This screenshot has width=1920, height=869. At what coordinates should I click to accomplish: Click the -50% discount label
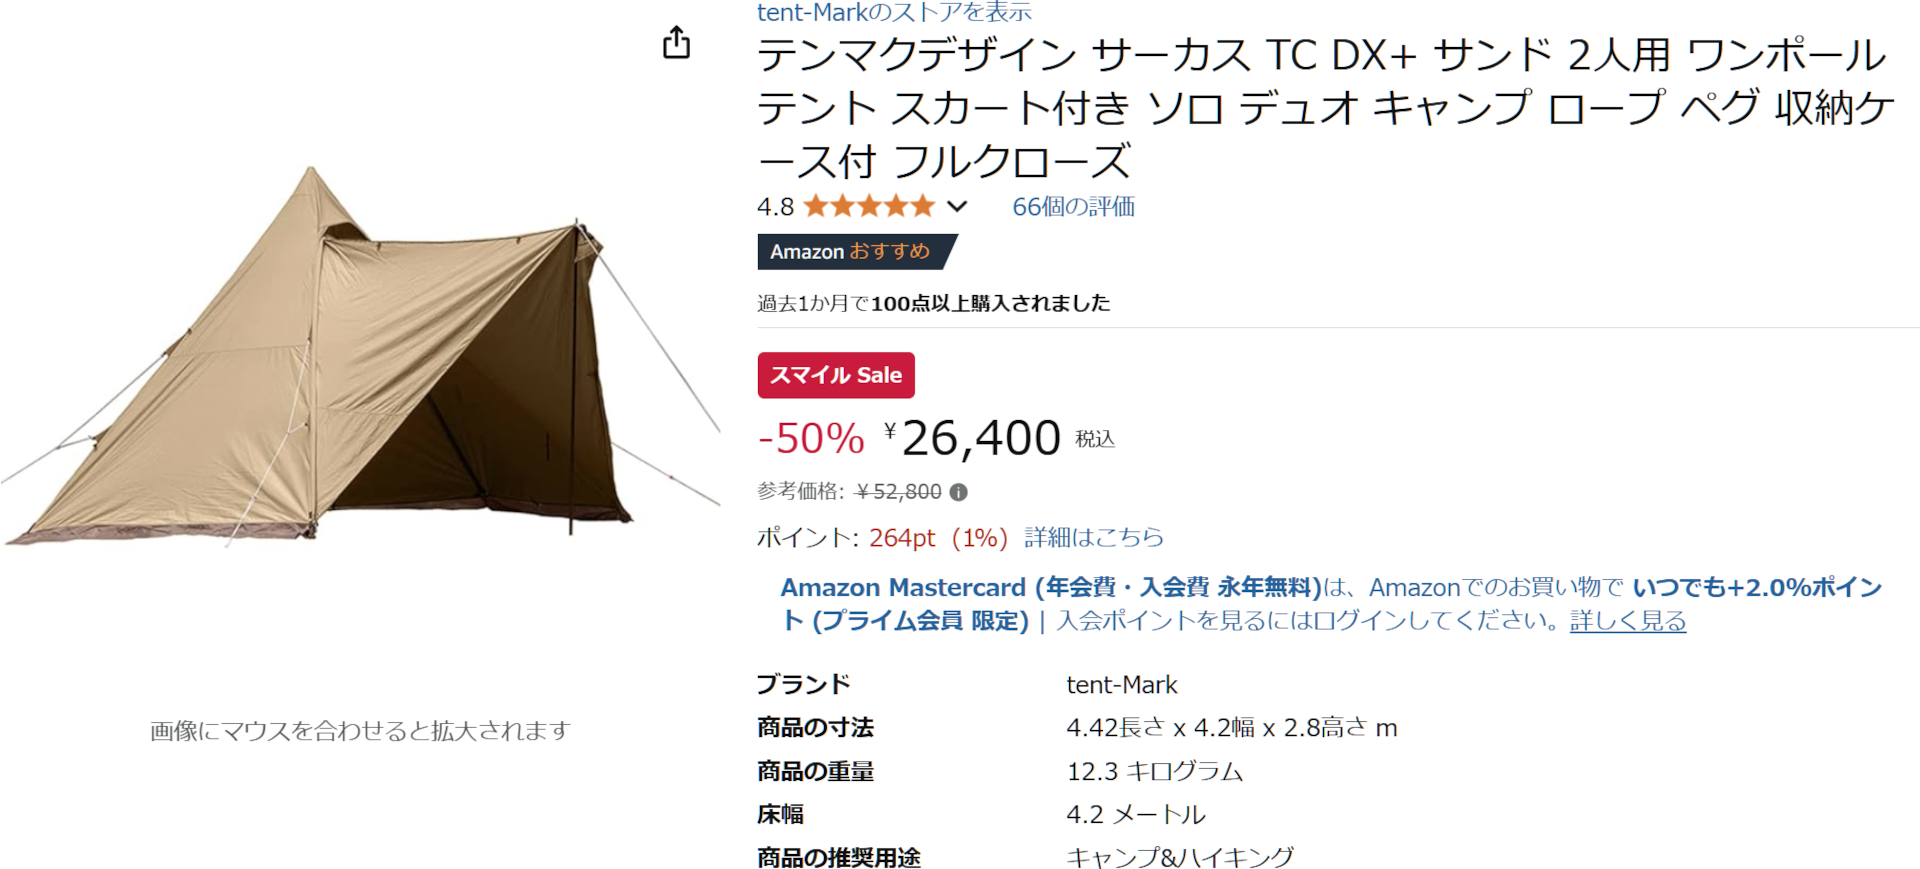click(x=810, y=438)
